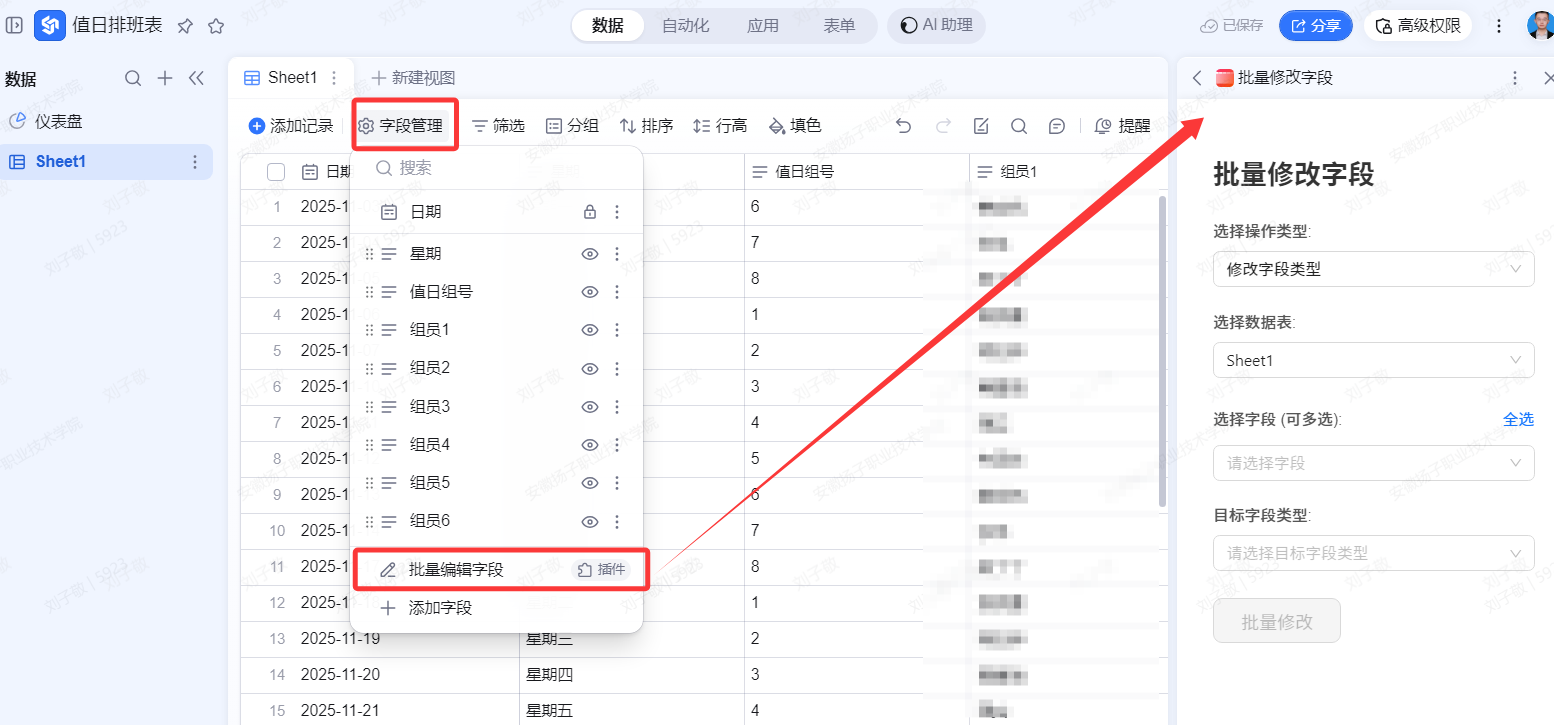Open the AI 助理 assistant
This screenshot has height=725, width=1554.
(936, 26)
